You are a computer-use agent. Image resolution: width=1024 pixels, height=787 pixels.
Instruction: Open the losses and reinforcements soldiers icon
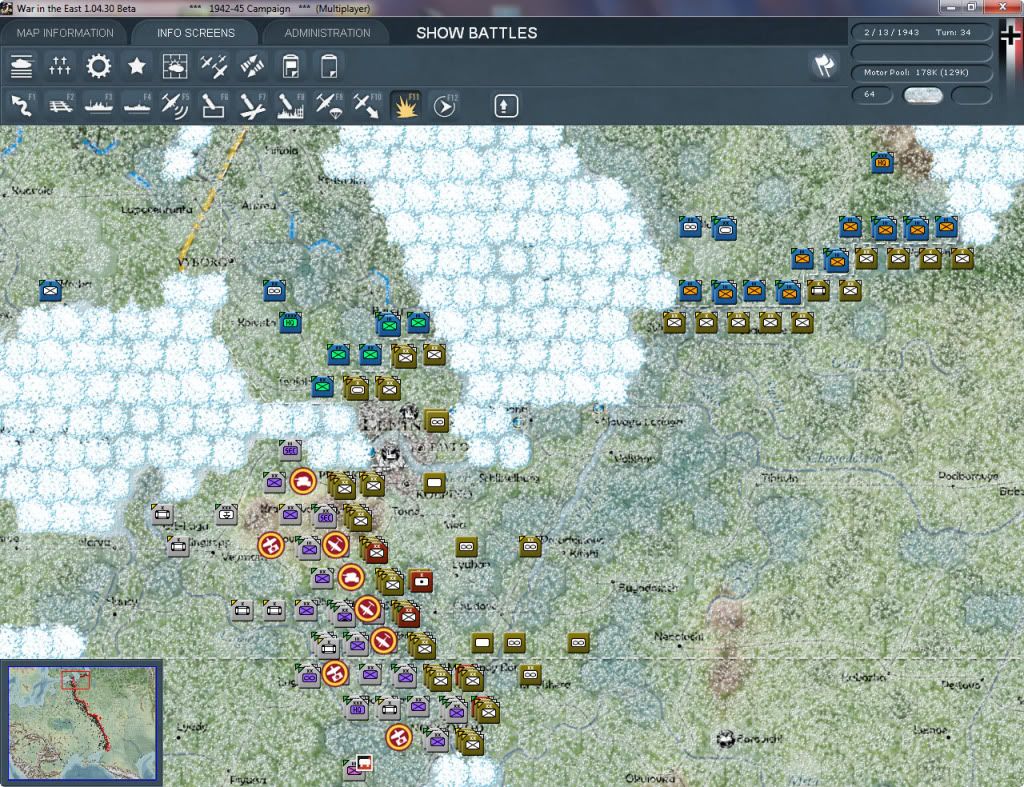59,66
